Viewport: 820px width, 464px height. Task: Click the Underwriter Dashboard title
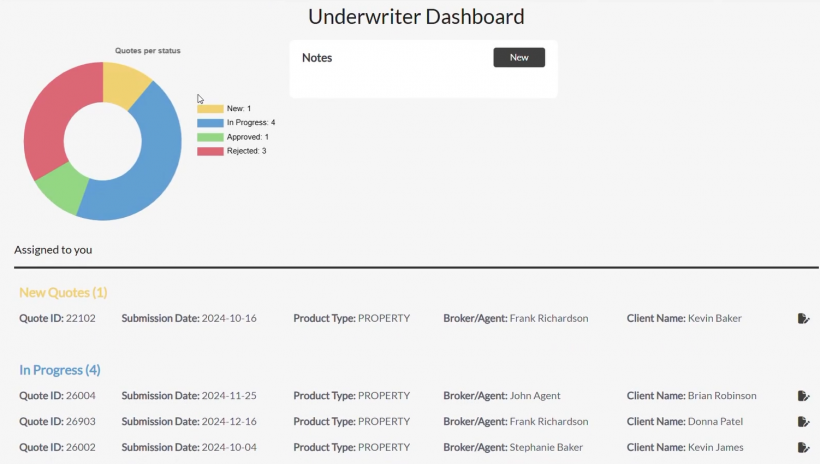(416, 17)
